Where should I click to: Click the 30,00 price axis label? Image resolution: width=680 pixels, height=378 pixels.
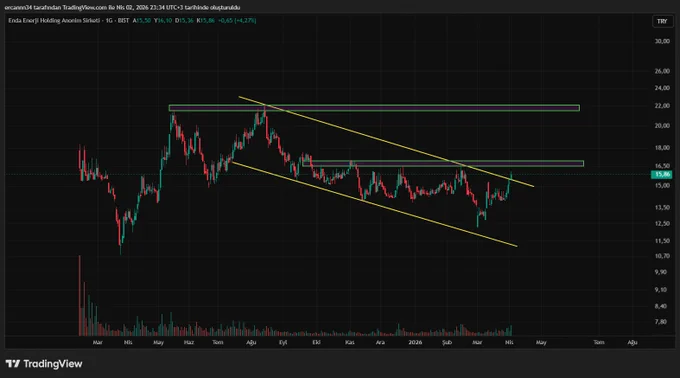pos(662,41)
